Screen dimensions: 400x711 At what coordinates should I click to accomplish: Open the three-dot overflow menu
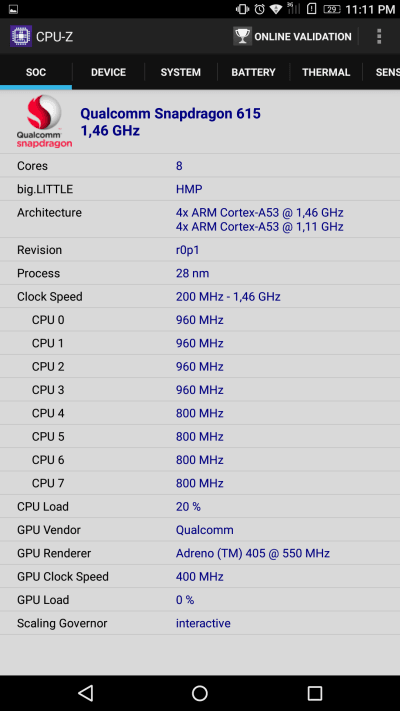click(379, 36)
